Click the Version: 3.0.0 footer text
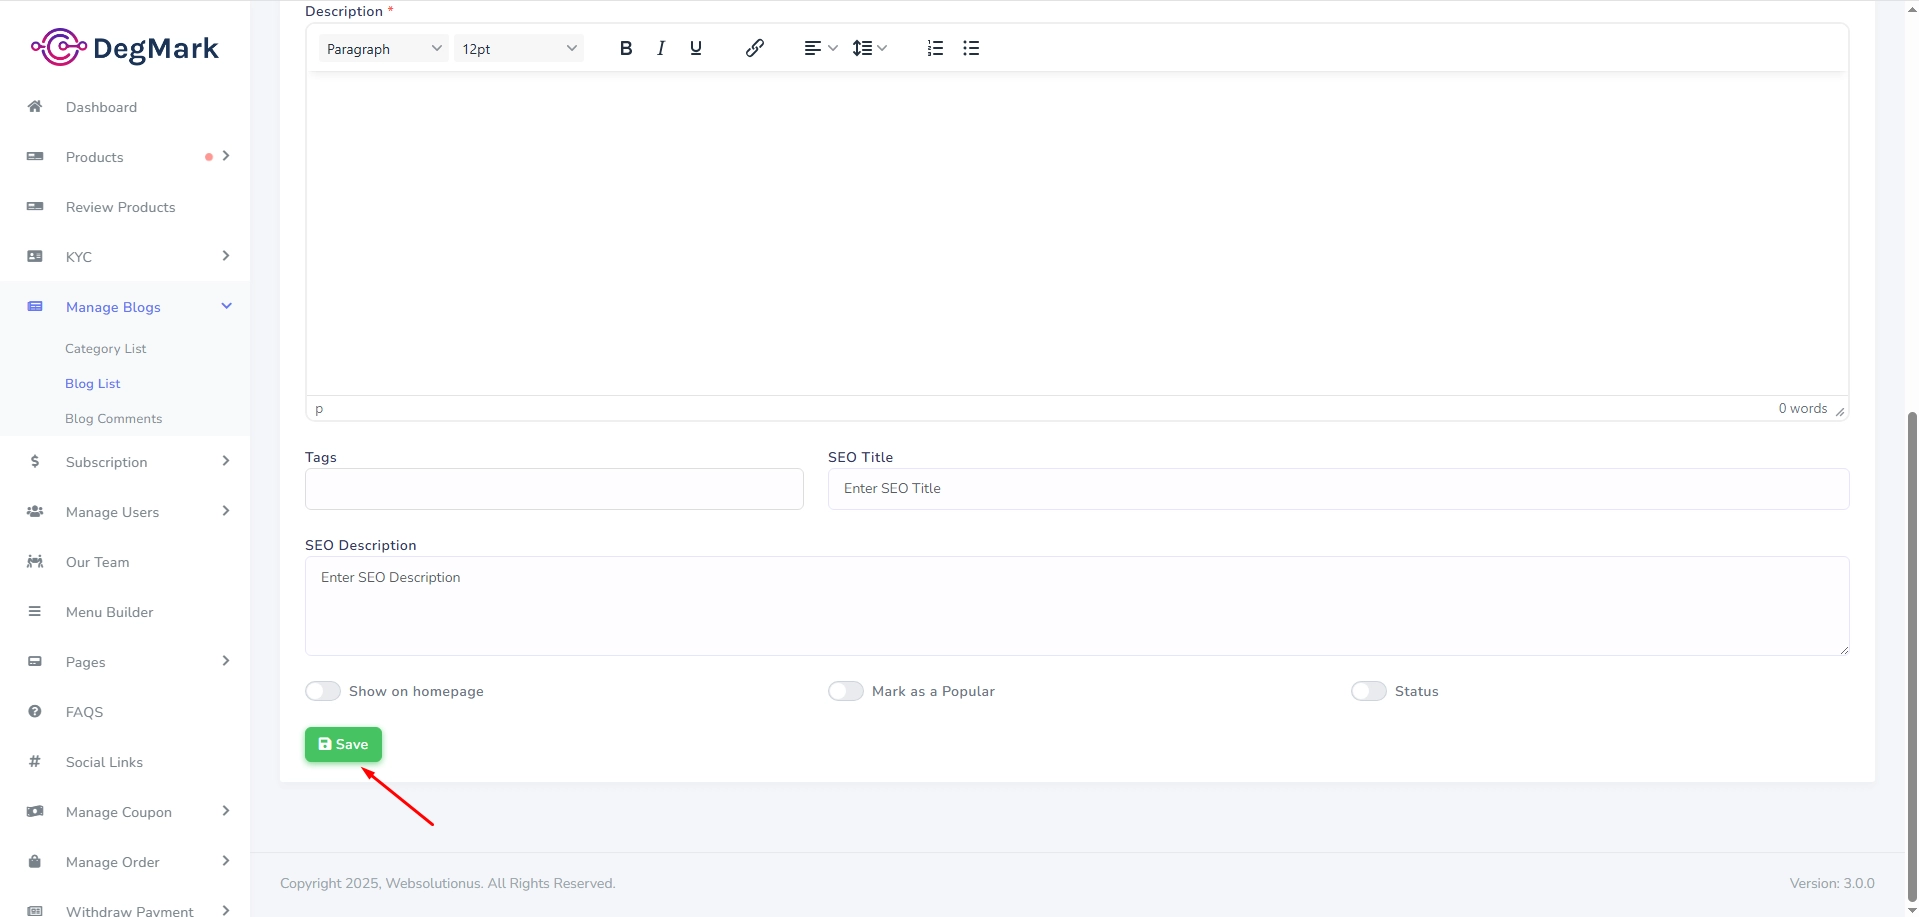The height and width of the screenshot is (917, 1919). [x=1832, y=883]
